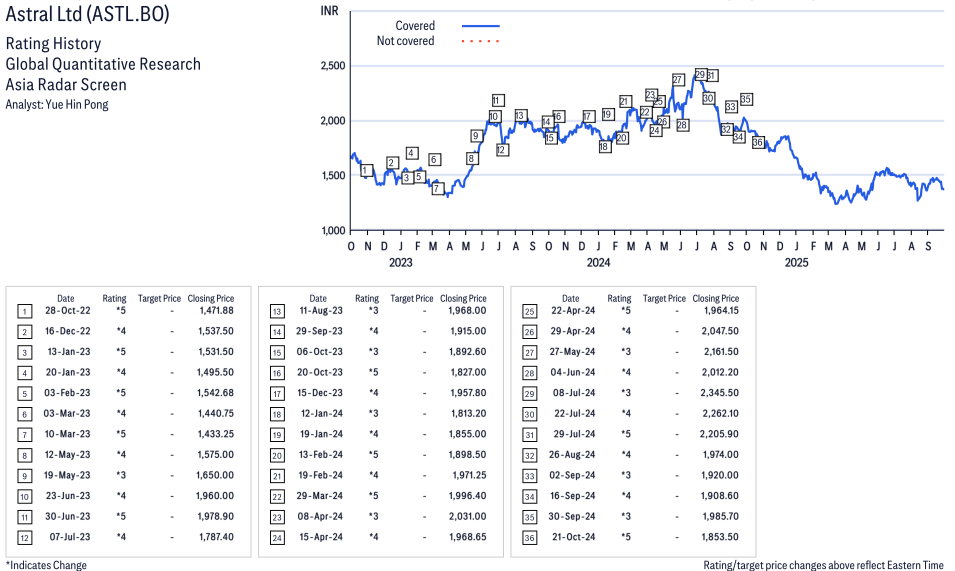Click the red dotted Not covered legend line
The image size is (955, 571).
[480, 42]
